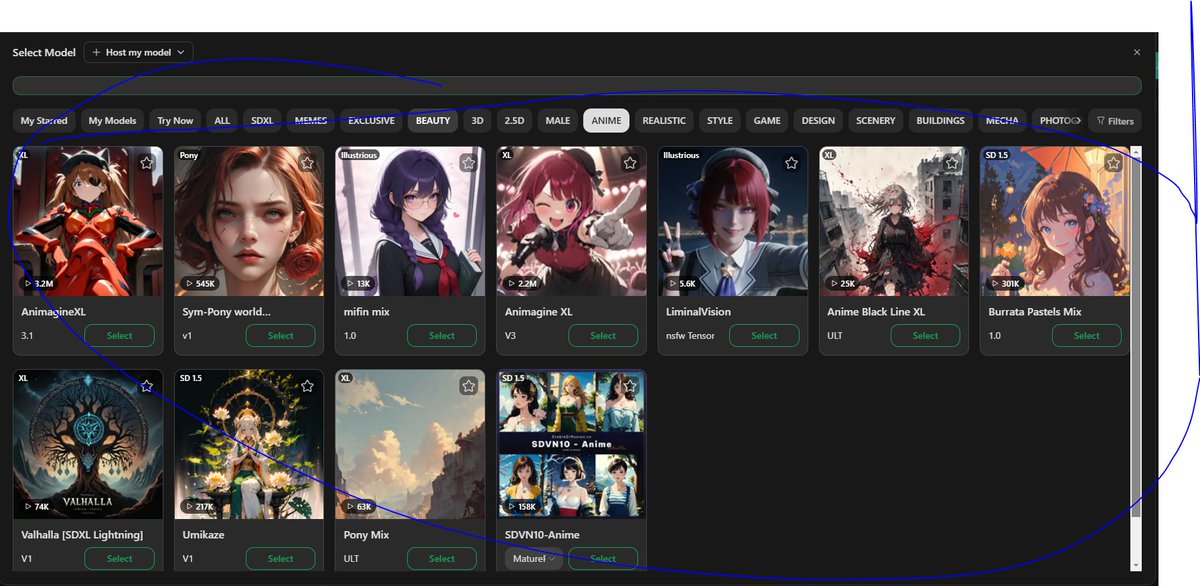Select the BEAUTY category tab
The width and height of the screenshot is (1200, 586).
[433, 121]
